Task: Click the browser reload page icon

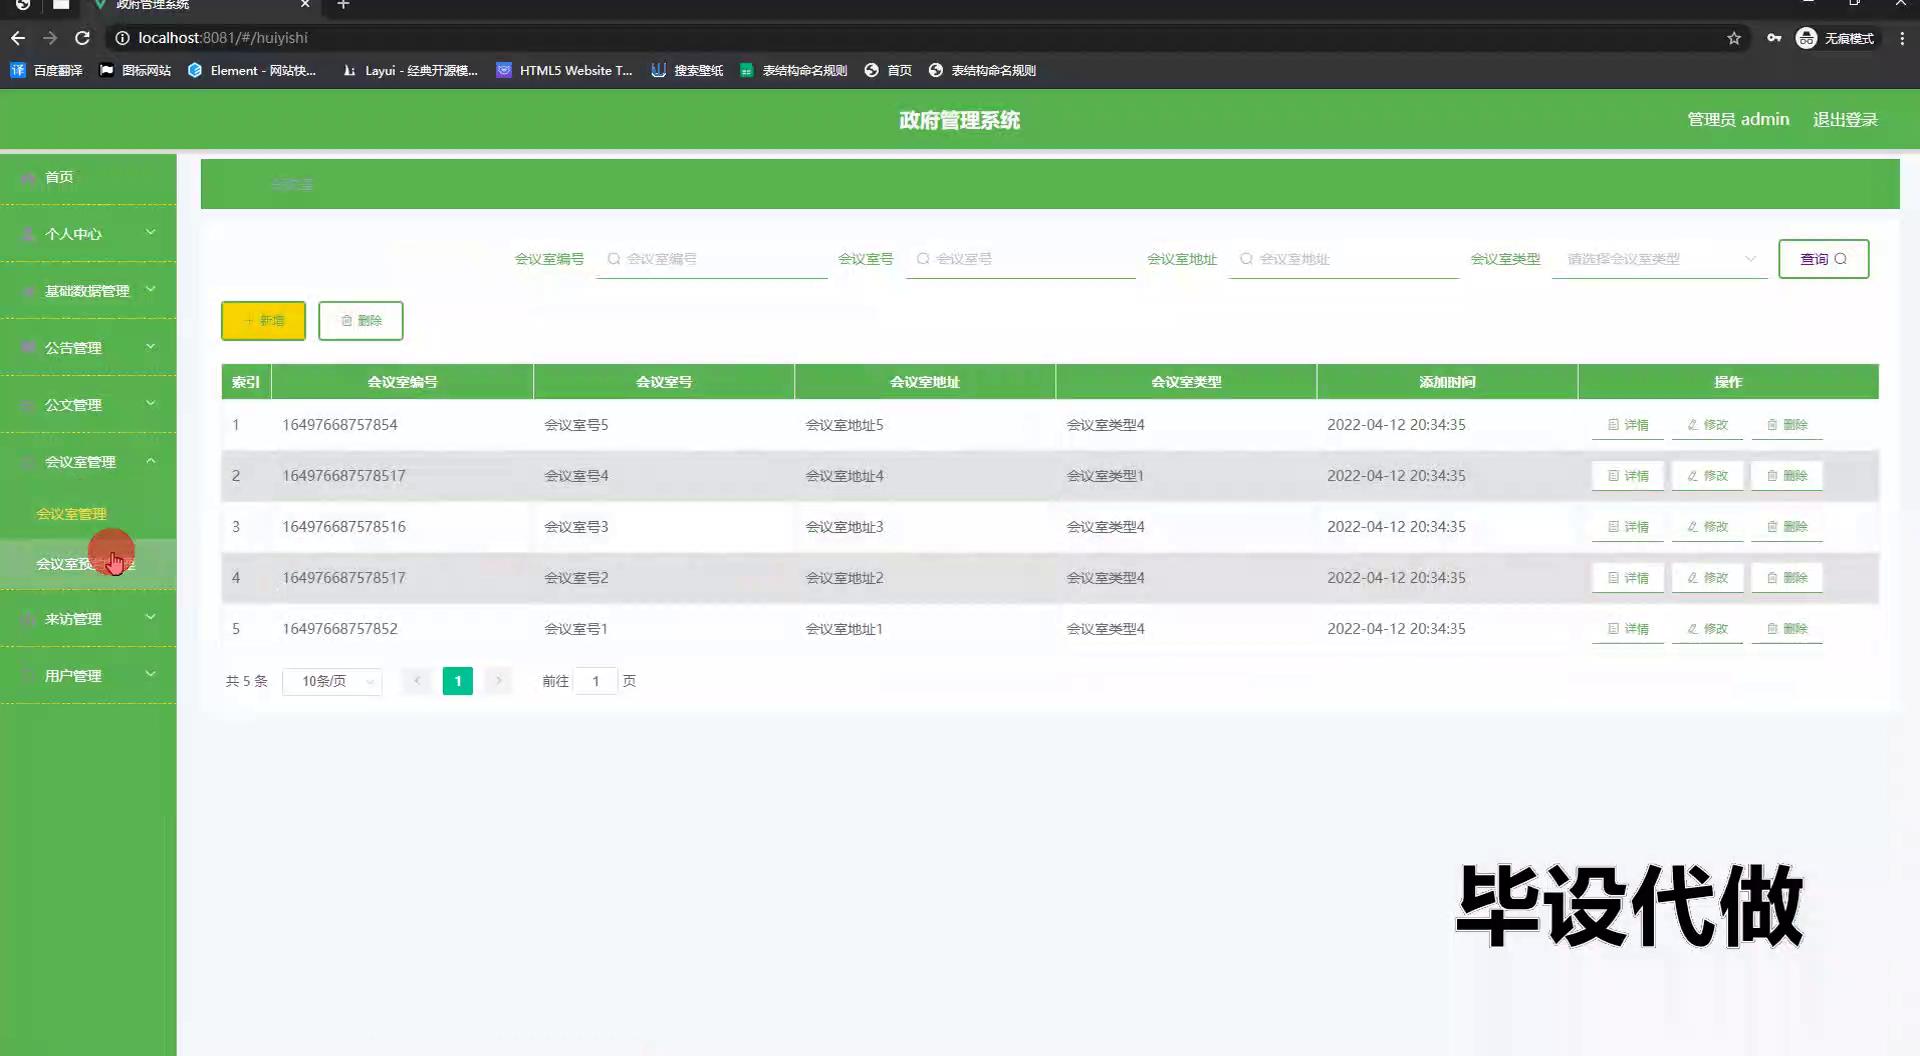Action: pyautogui.click(x=83, y=38)
